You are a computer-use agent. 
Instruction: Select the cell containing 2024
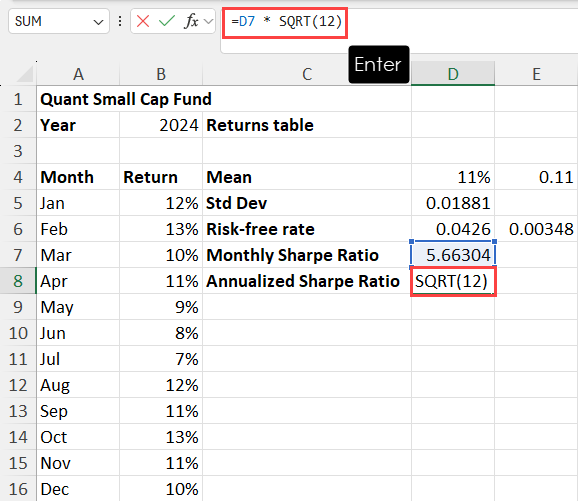tap(161, 125)
